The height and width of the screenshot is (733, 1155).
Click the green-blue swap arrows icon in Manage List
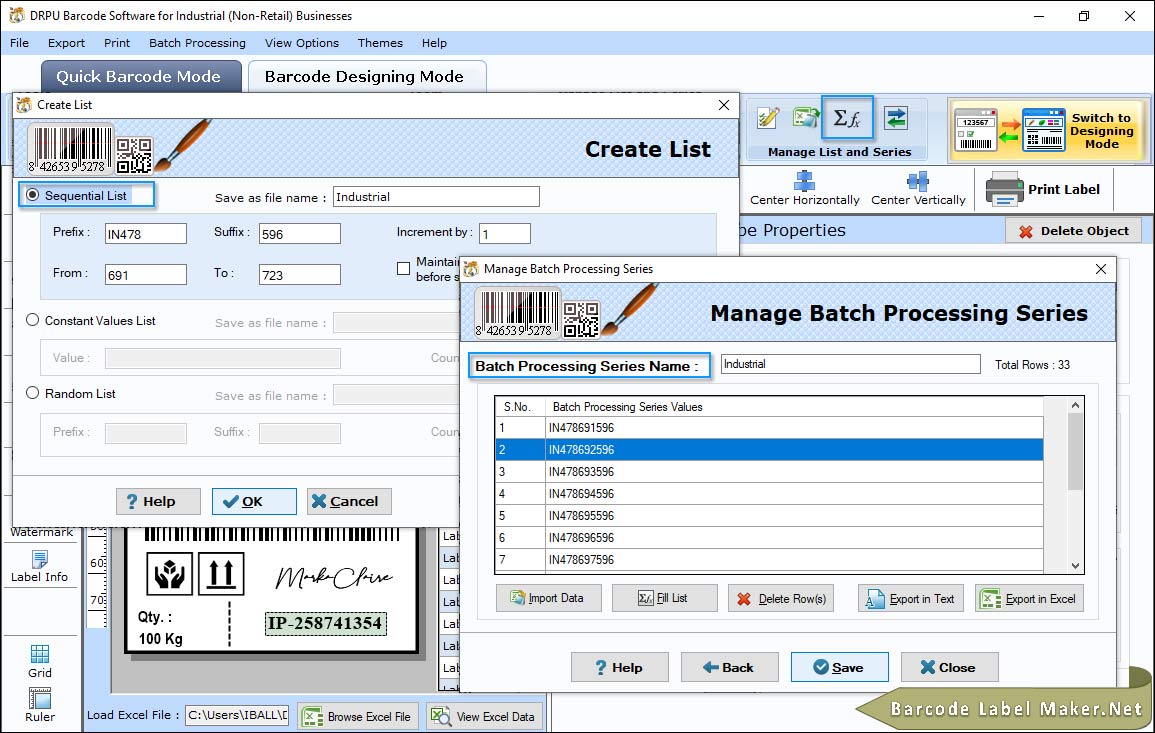click(x=896, y=118)
